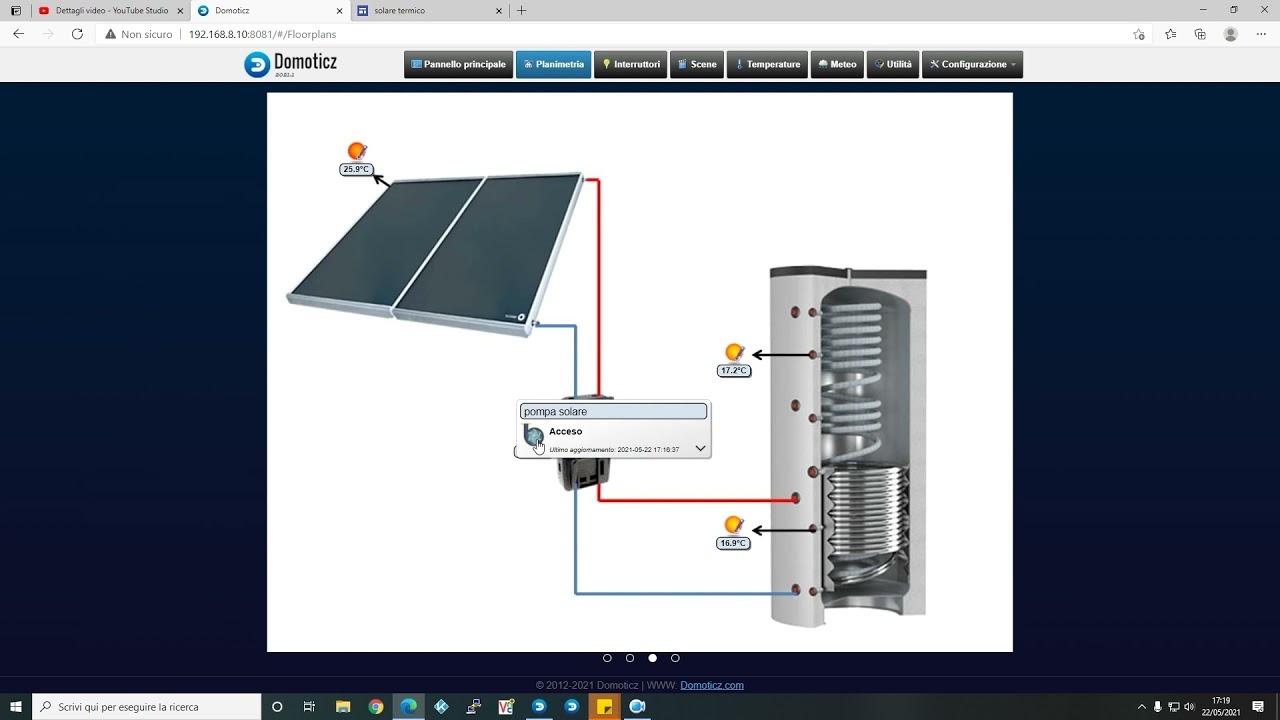Open the browser Favorites list

[x=1170, y=34]
